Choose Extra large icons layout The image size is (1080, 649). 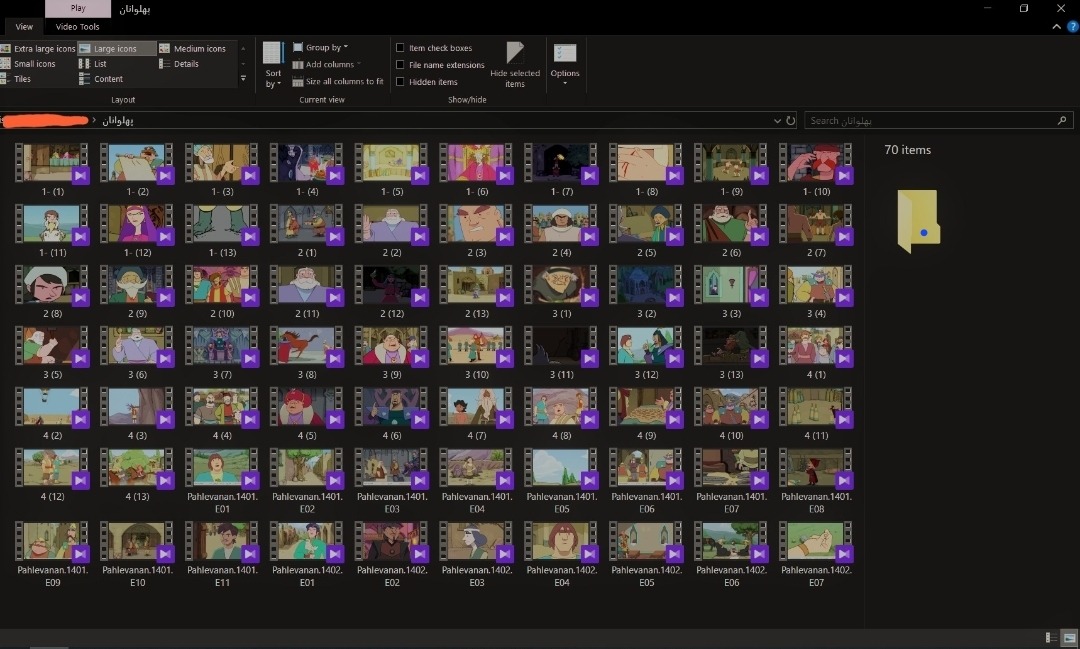[38, 49]
